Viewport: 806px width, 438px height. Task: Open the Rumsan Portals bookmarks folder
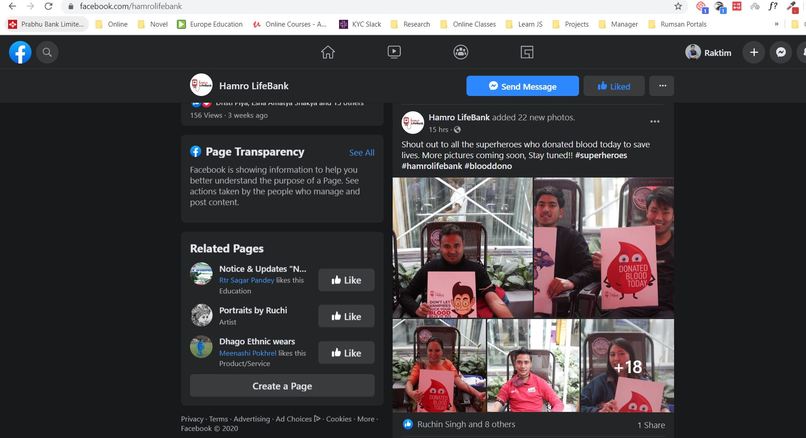coord(677,24)
